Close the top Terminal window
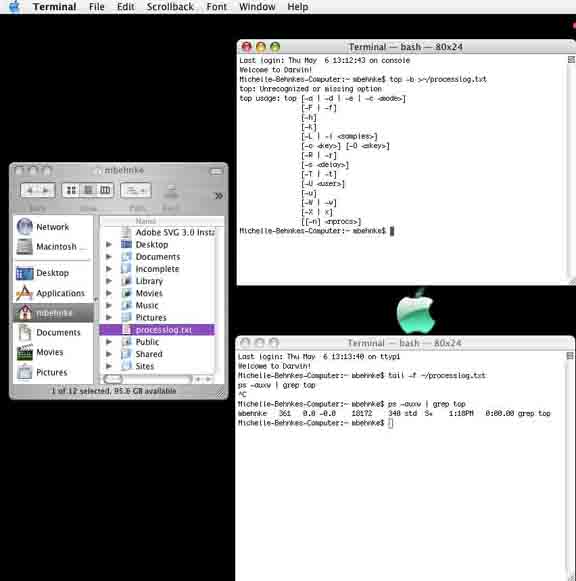This screenshot has width=576, height=581. (x=247, y=47)
